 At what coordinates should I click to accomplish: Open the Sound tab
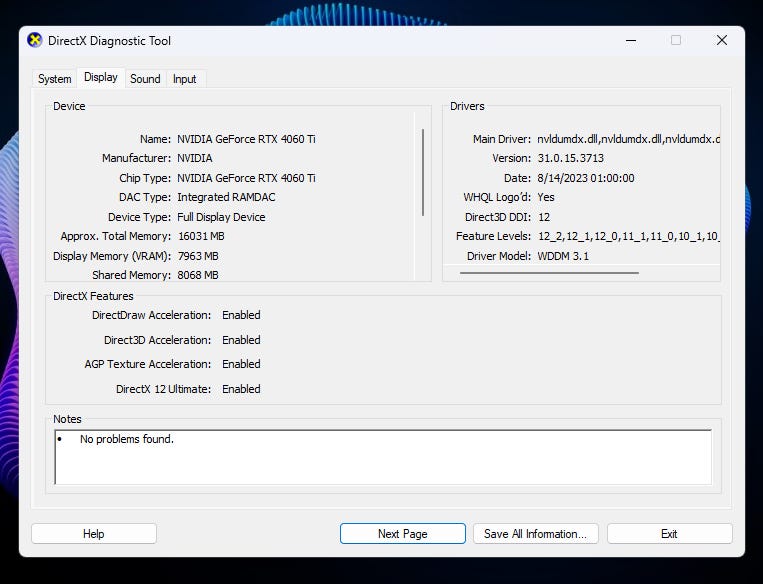point(145,79)
